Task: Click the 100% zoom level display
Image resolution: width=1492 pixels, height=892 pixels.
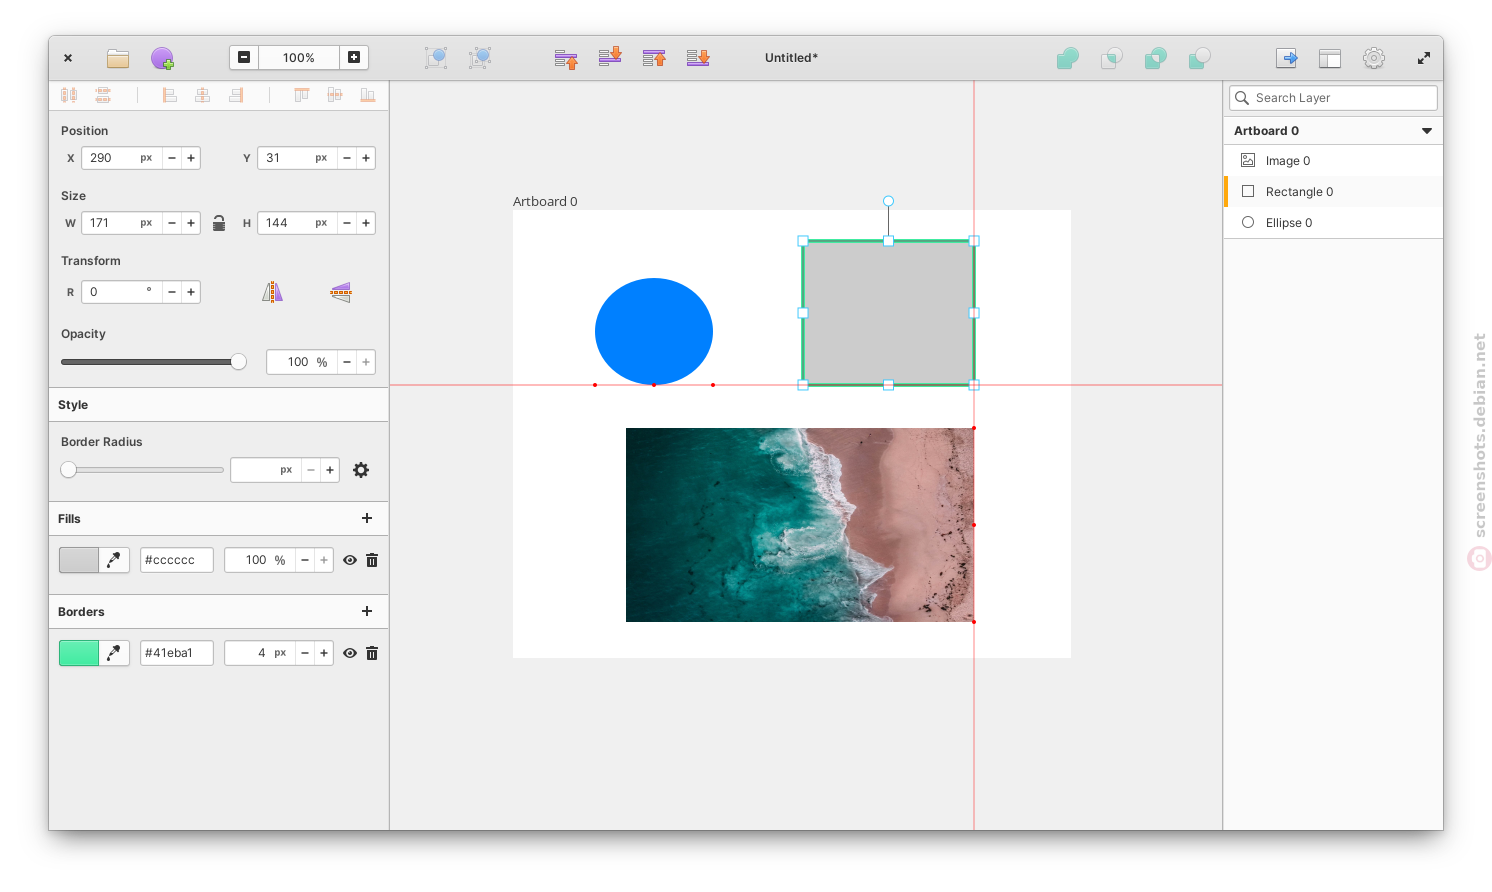Action: (299, 58)
